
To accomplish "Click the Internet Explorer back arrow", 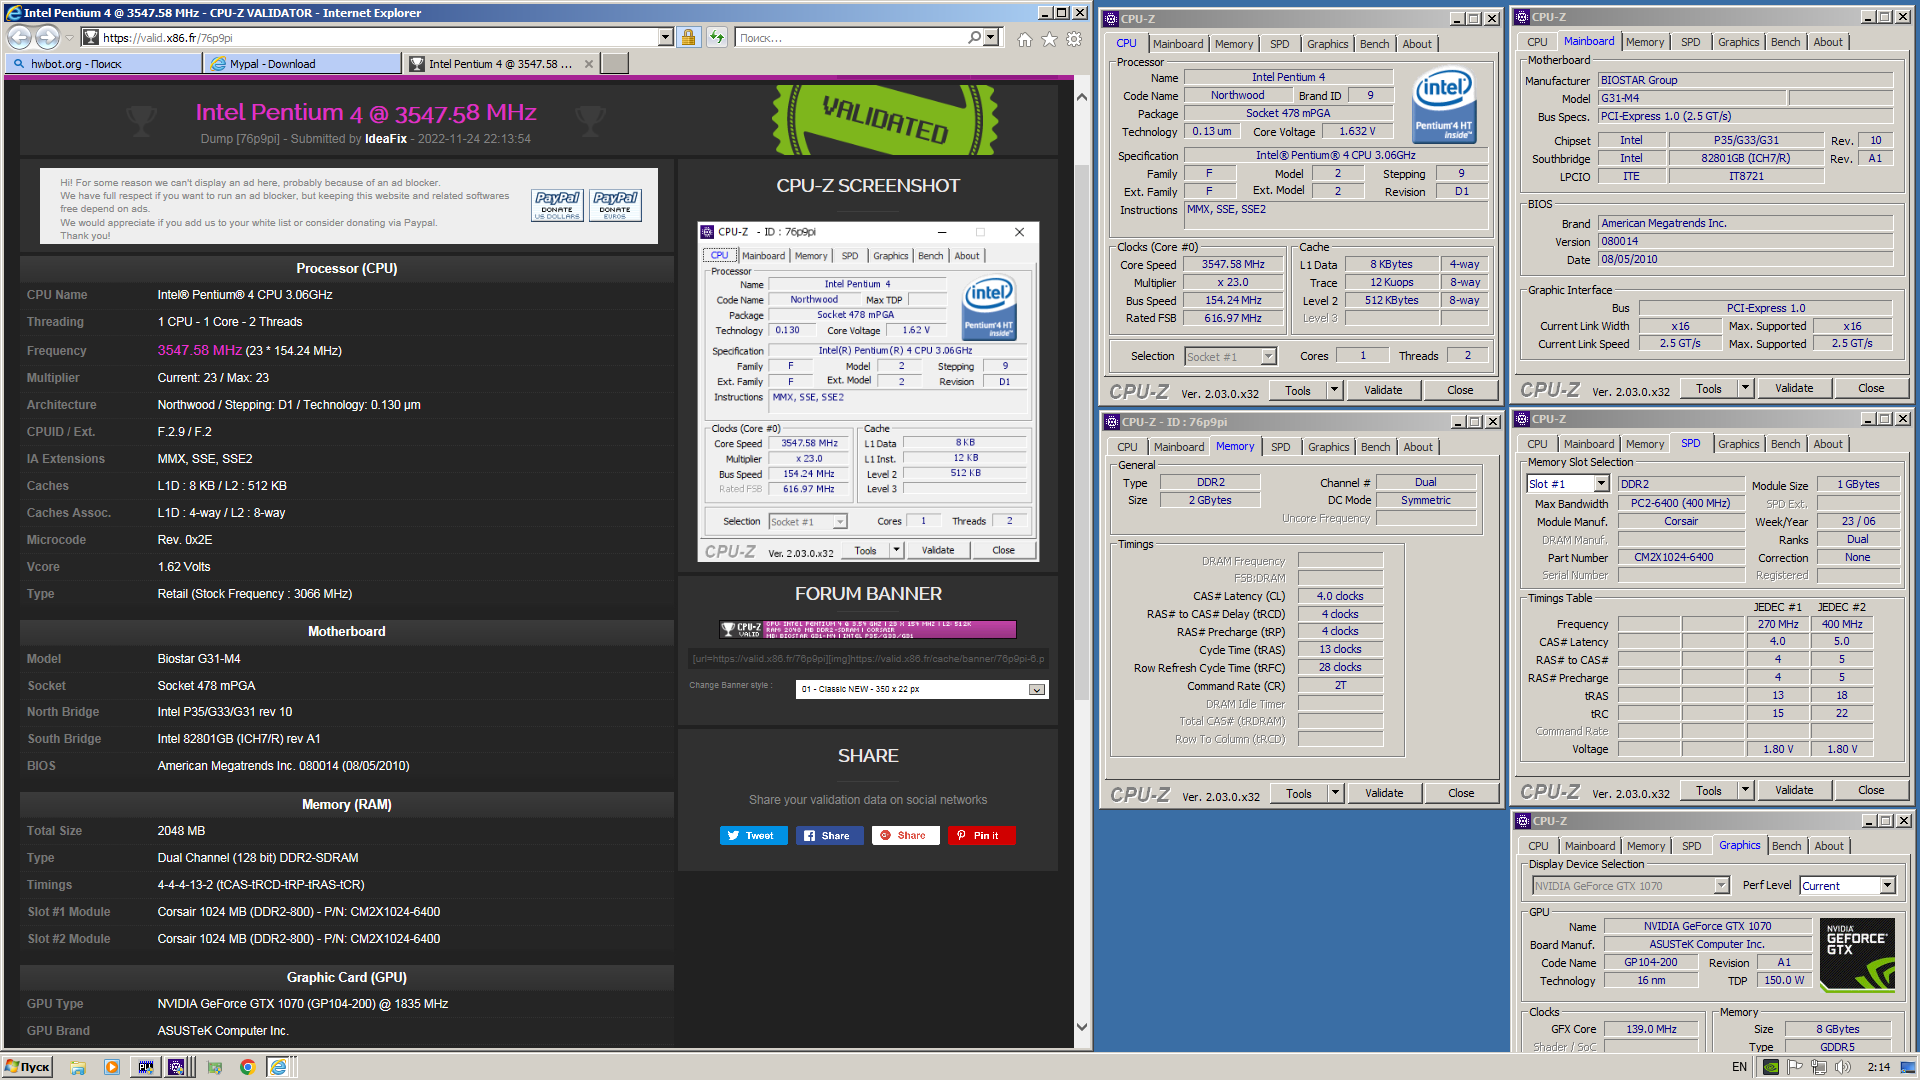I will pyautogui.click(x=20, y=38).
